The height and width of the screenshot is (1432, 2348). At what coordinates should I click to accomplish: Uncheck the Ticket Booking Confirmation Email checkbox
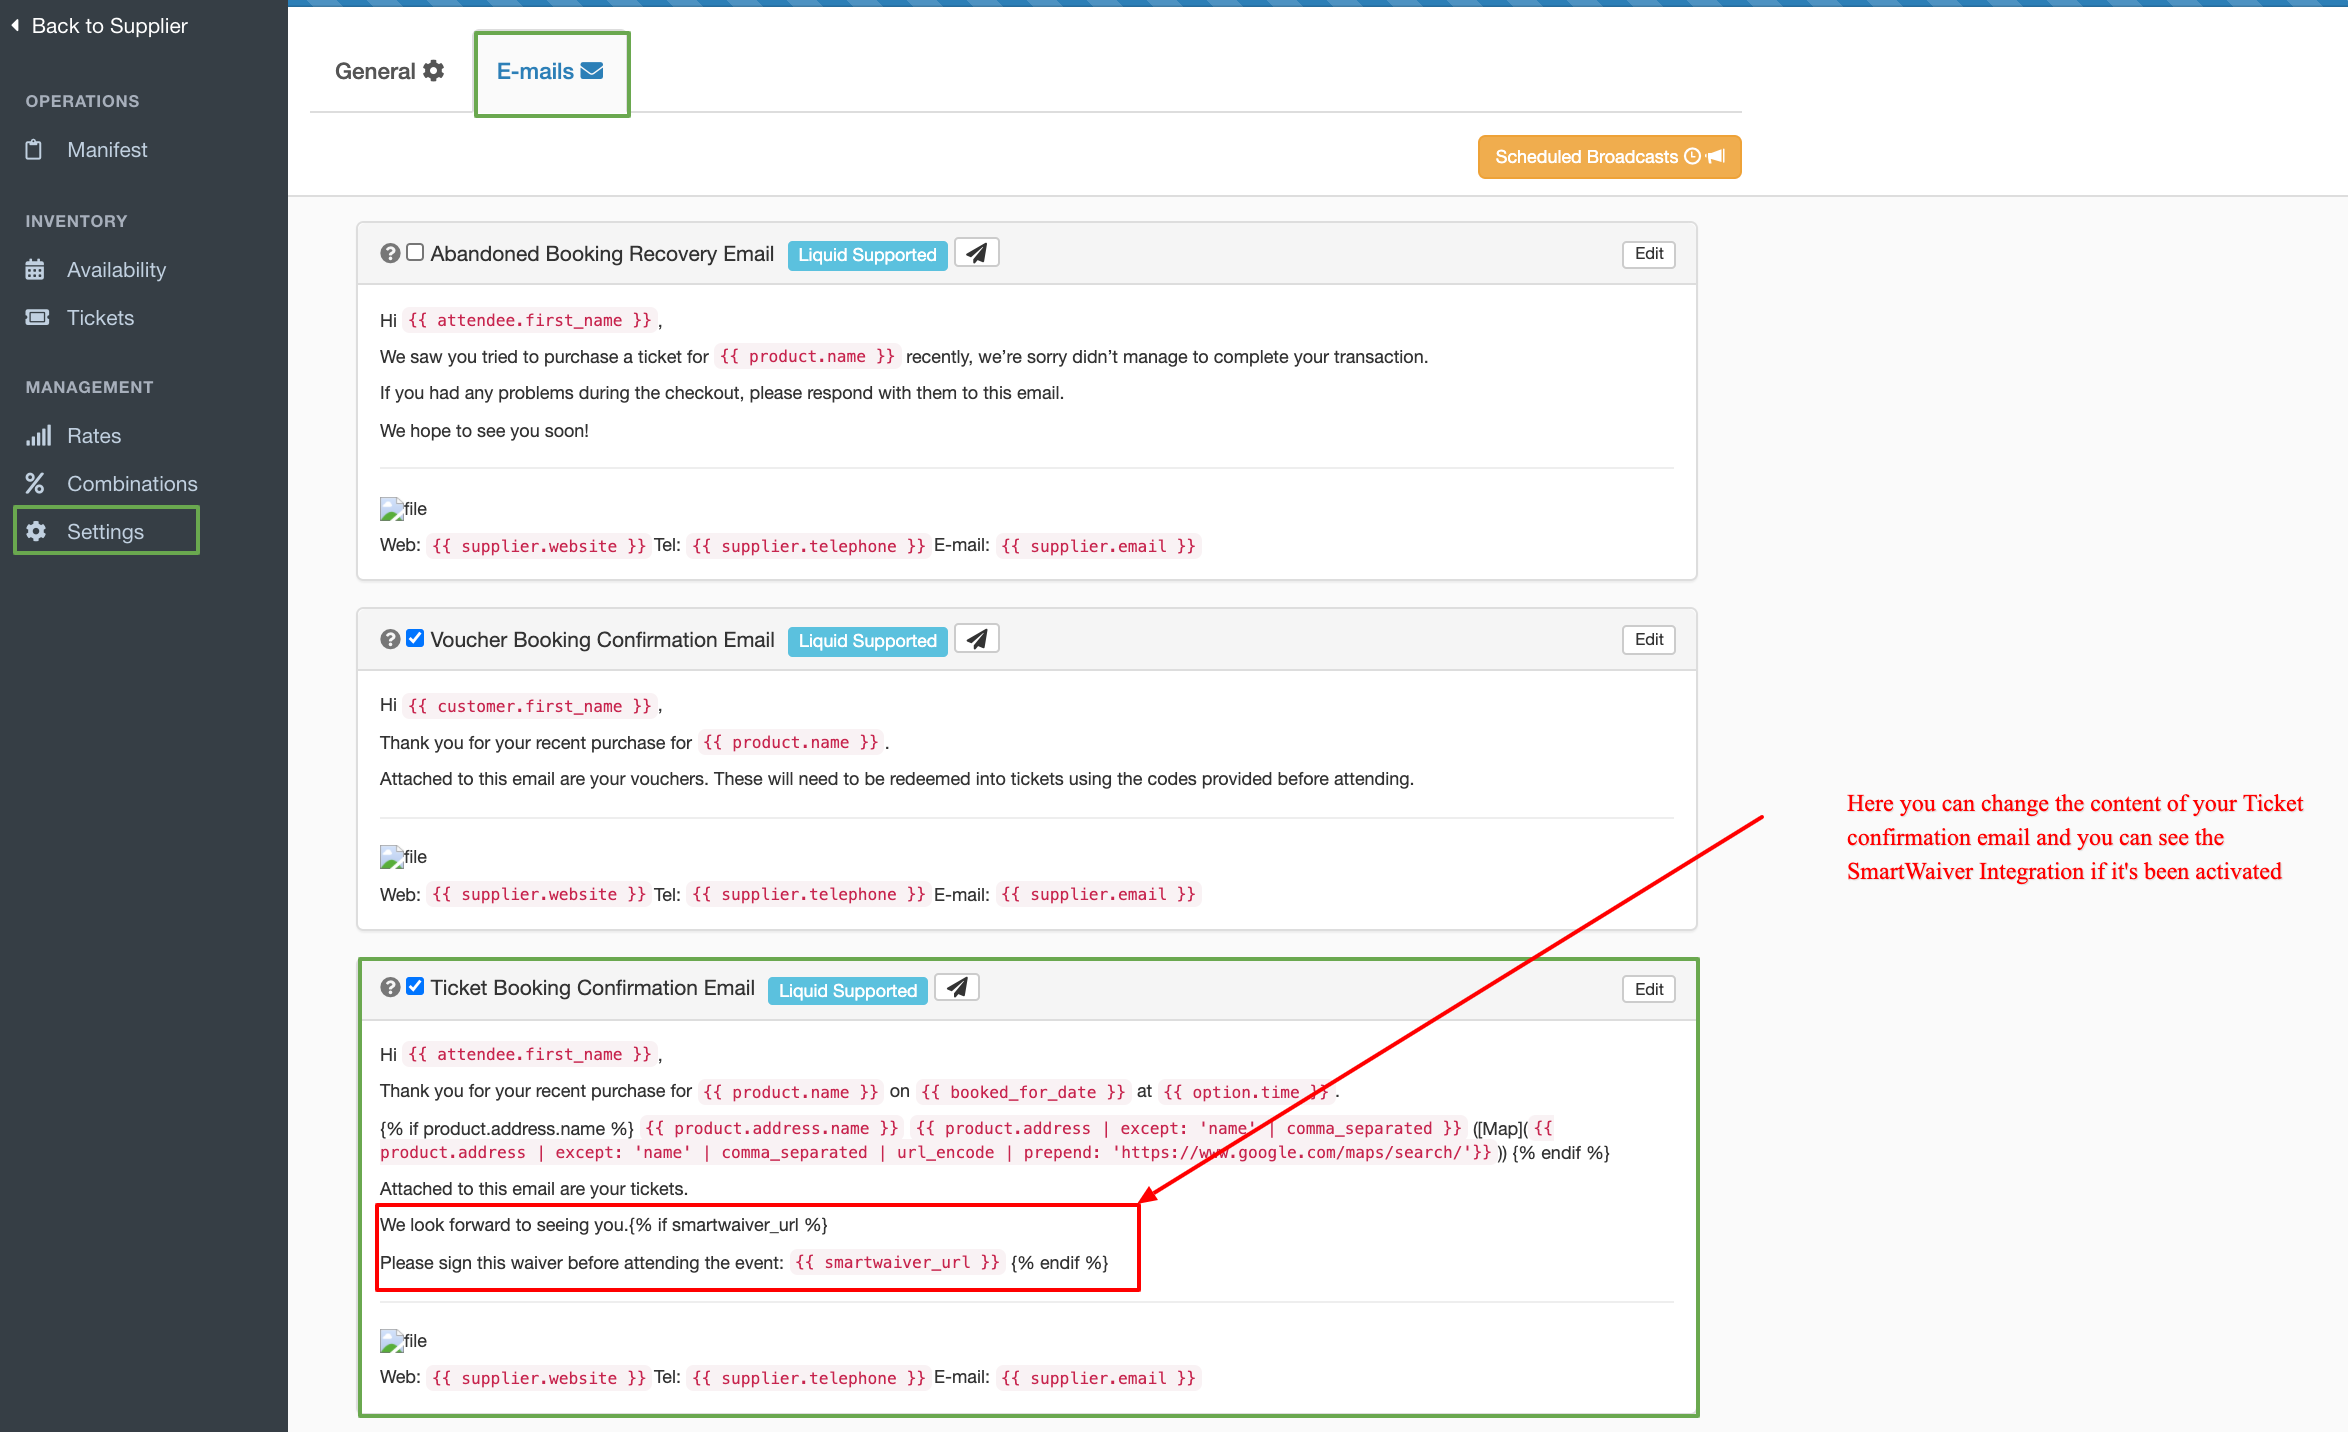pos(415,987)
